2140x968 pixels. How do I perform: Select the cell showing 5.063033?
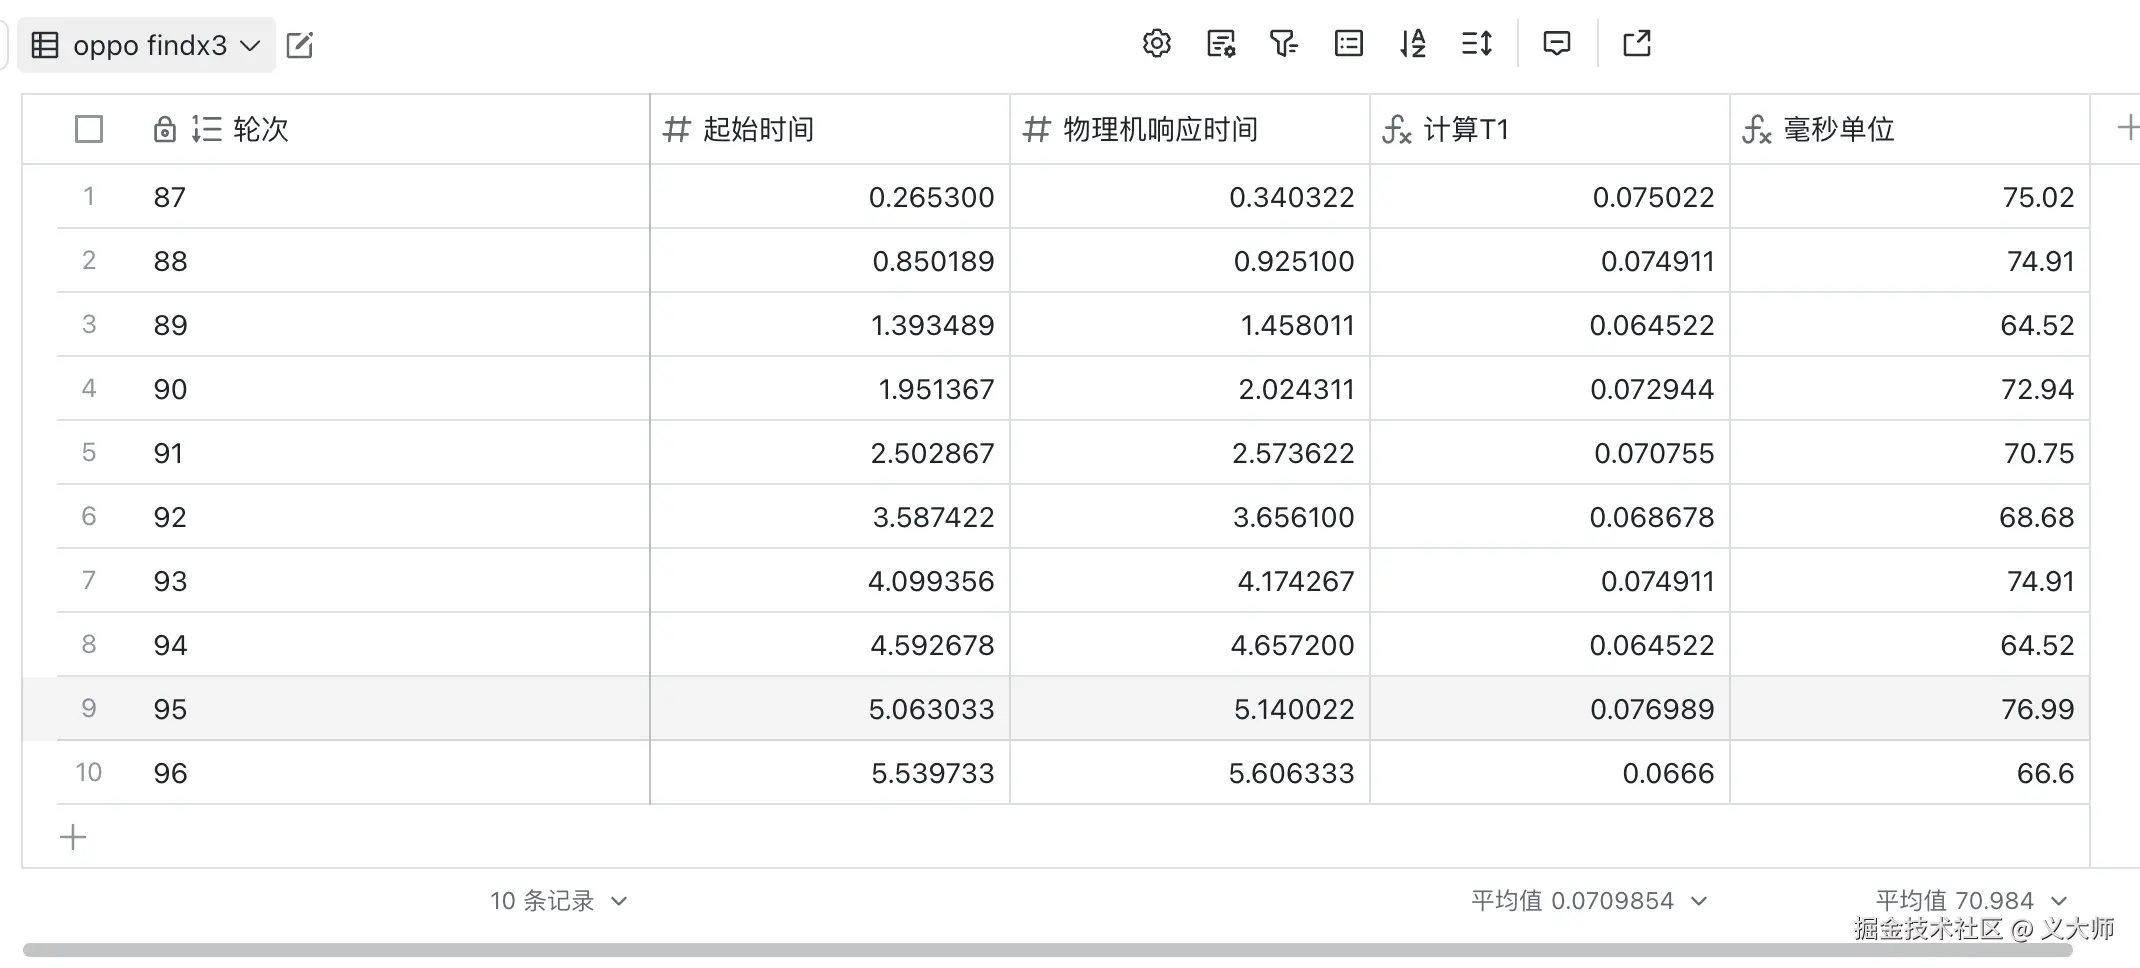830,709
